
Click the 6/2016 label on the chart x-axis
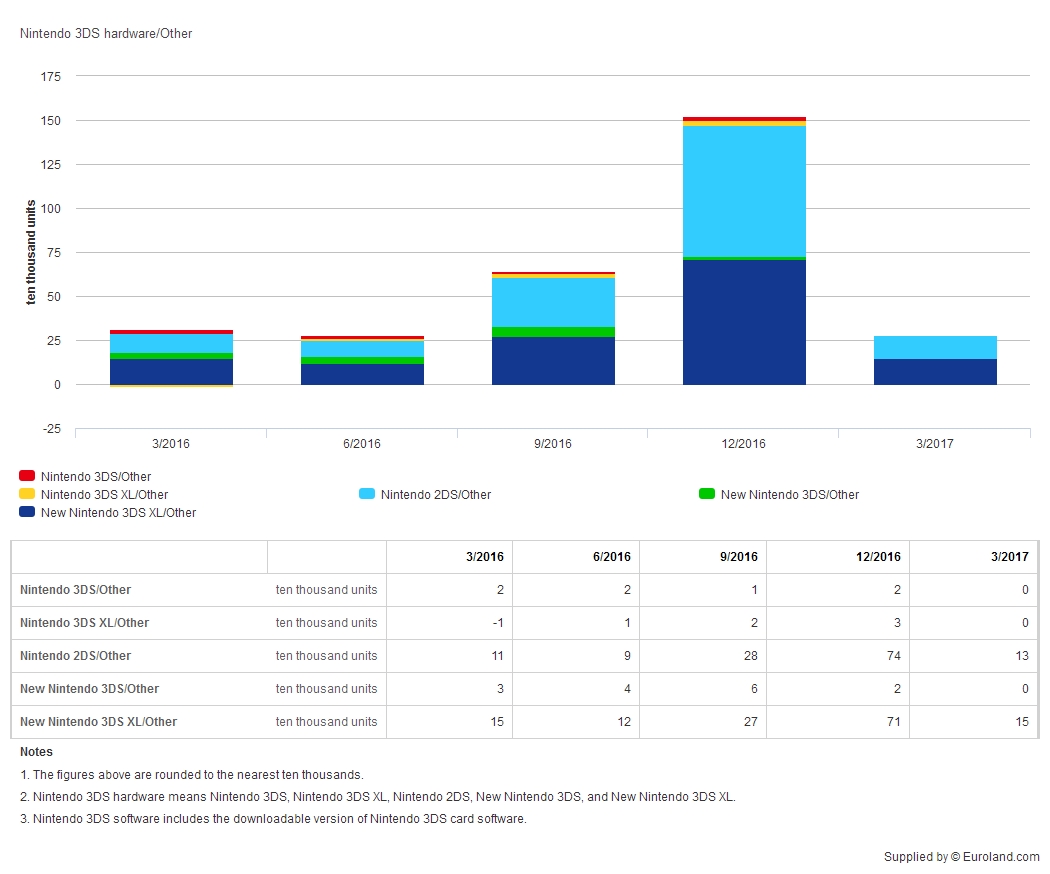[x=362, y=443]
